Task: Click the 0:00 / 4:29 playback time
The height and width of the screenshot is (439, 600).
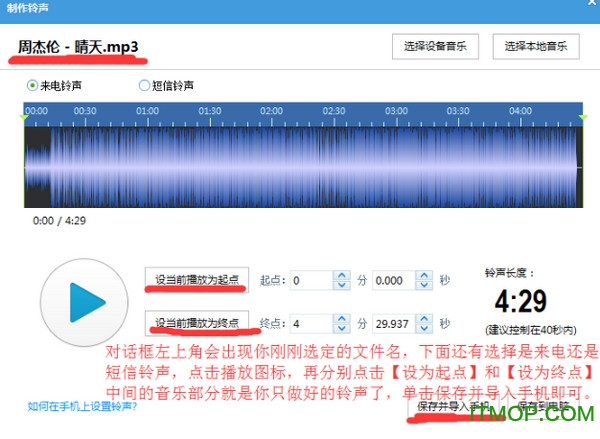Action: click(x=59, y=221)
